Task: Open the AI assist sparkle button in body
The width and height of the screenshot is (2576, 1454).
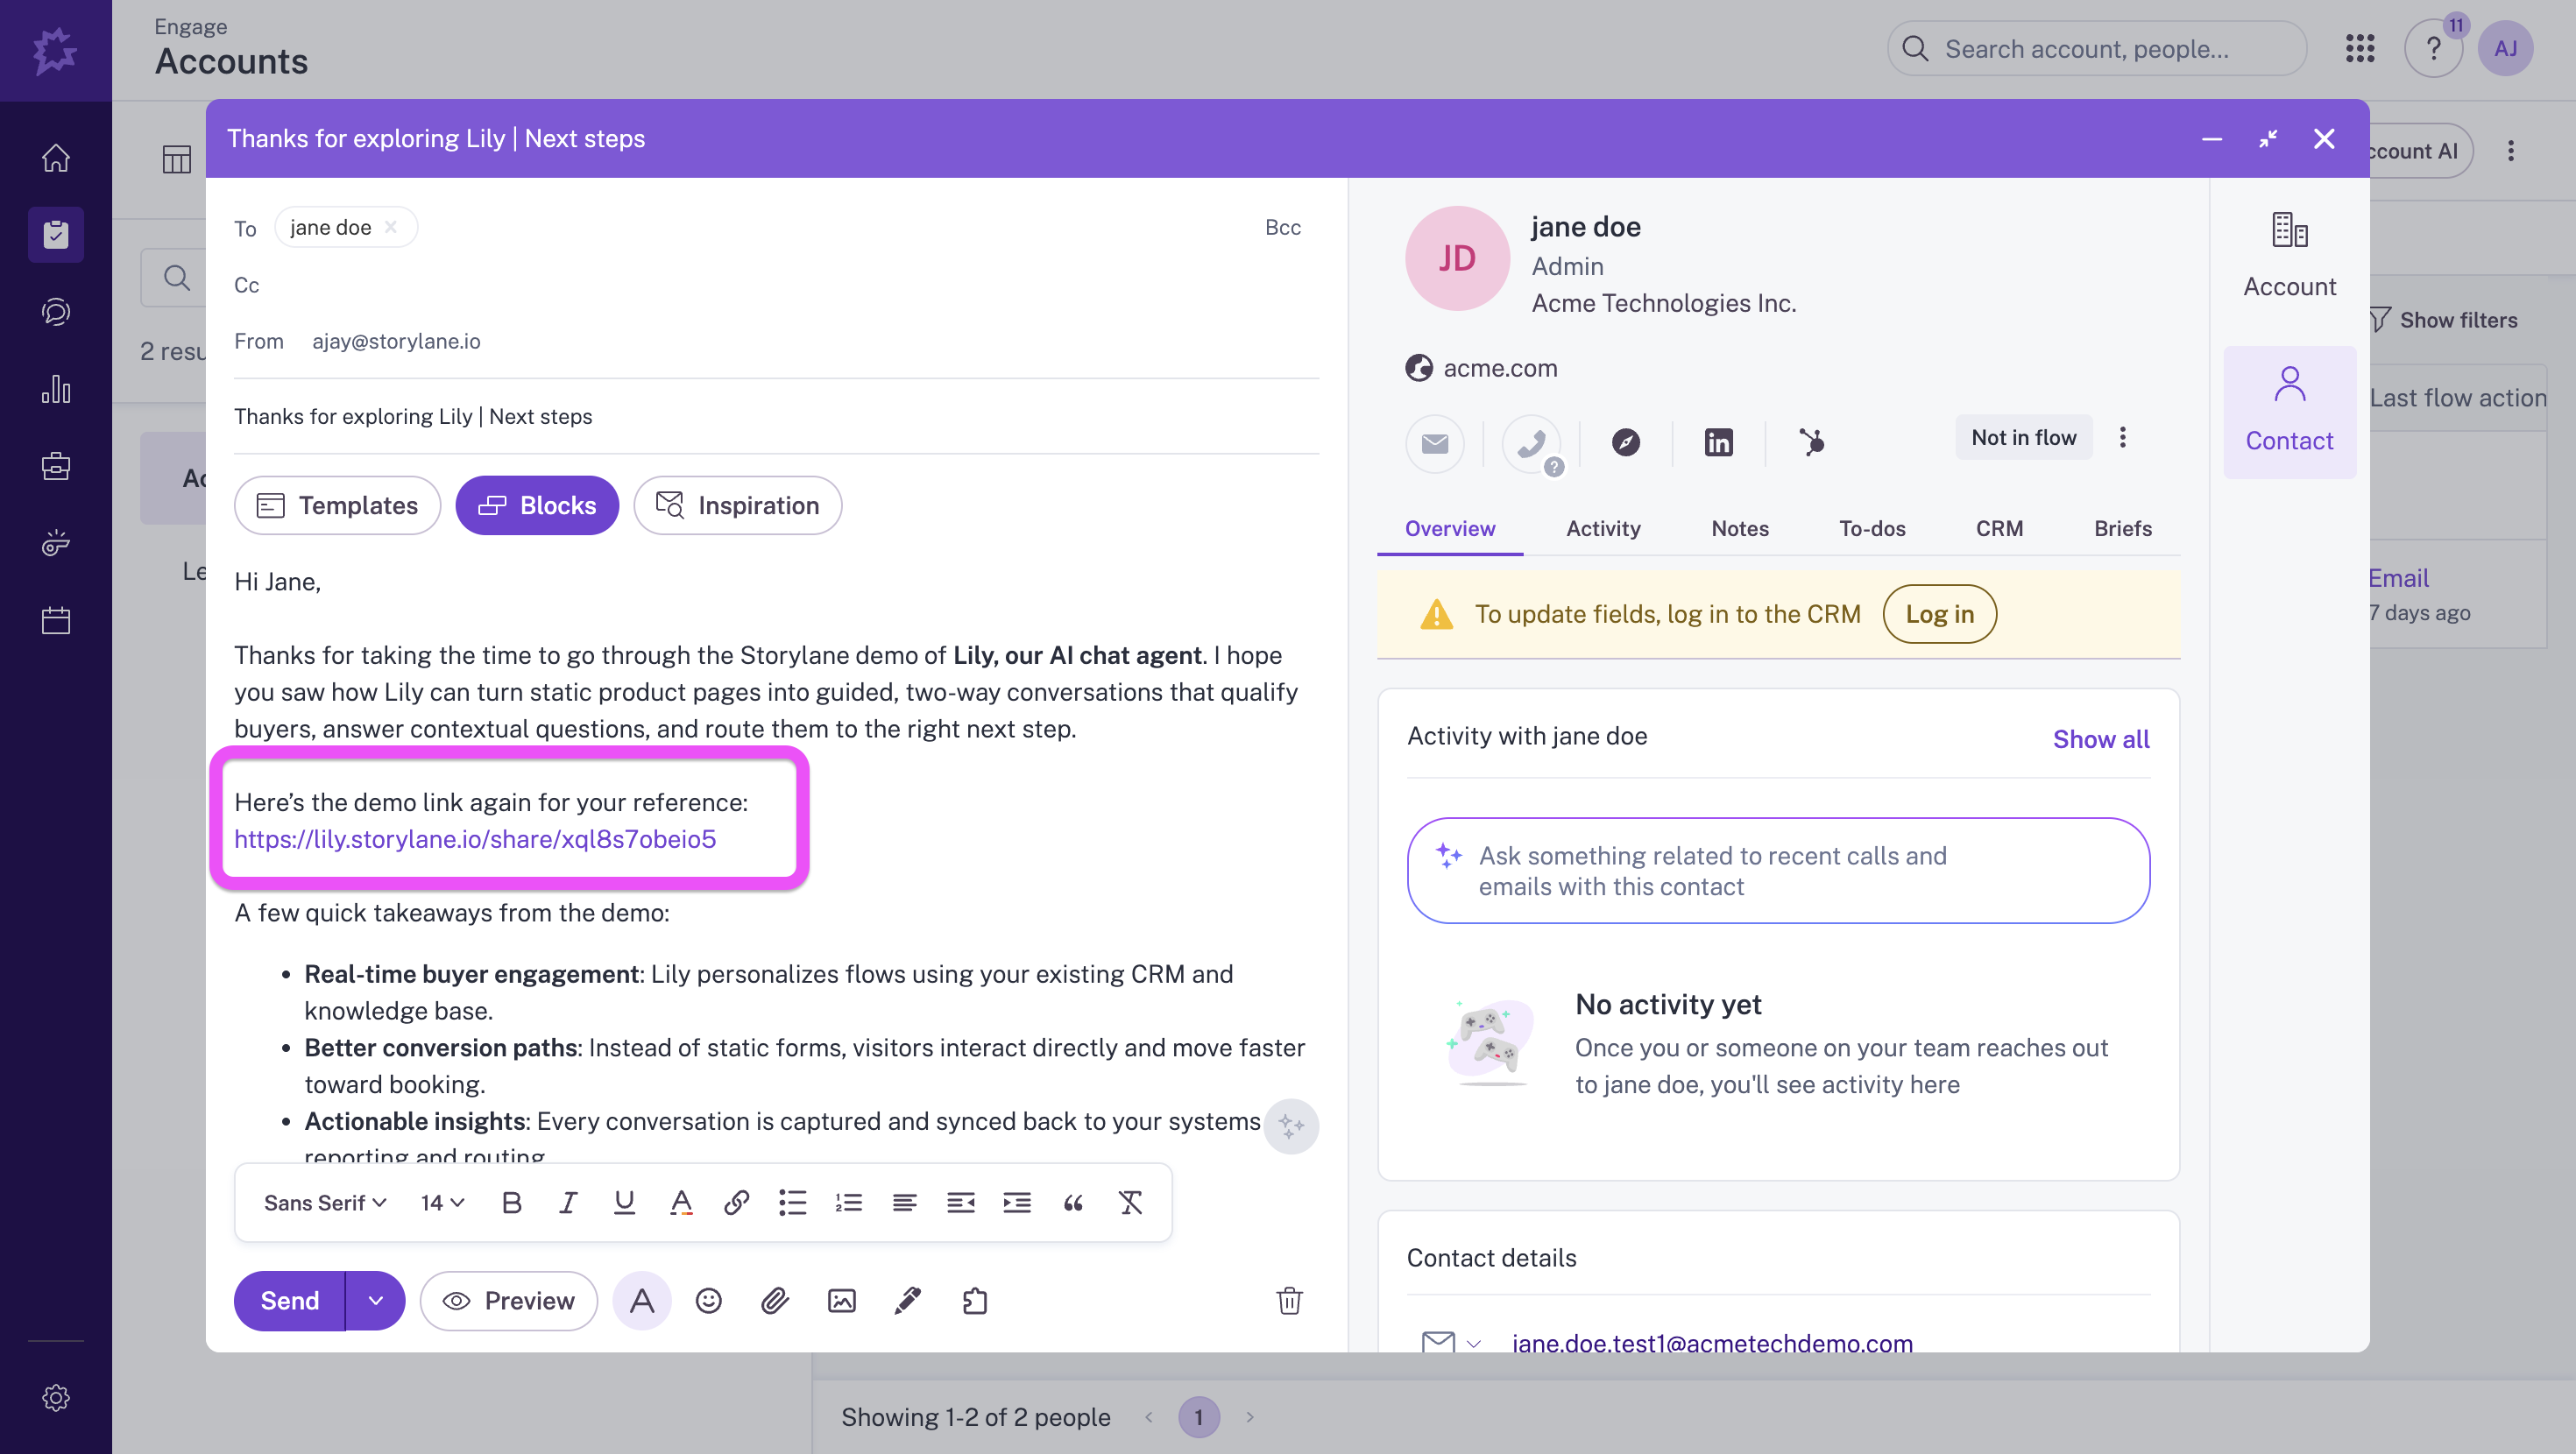Action: 1291,1127
